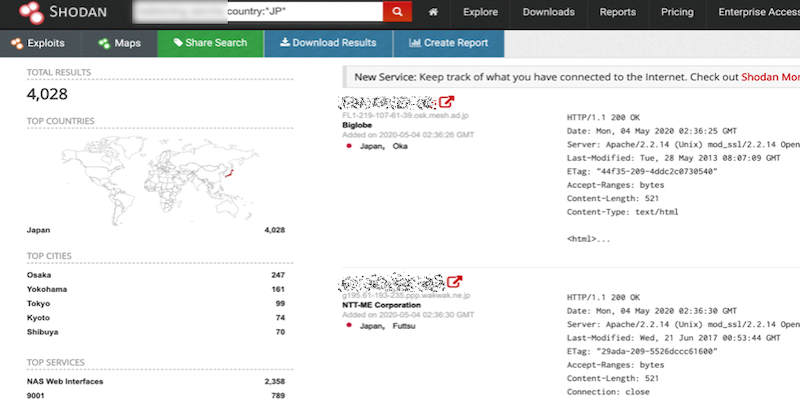Open the blurred IP link above NTT-ME Corporation
800x400 pixels.
pyautogui.click(x=392, y=282)
